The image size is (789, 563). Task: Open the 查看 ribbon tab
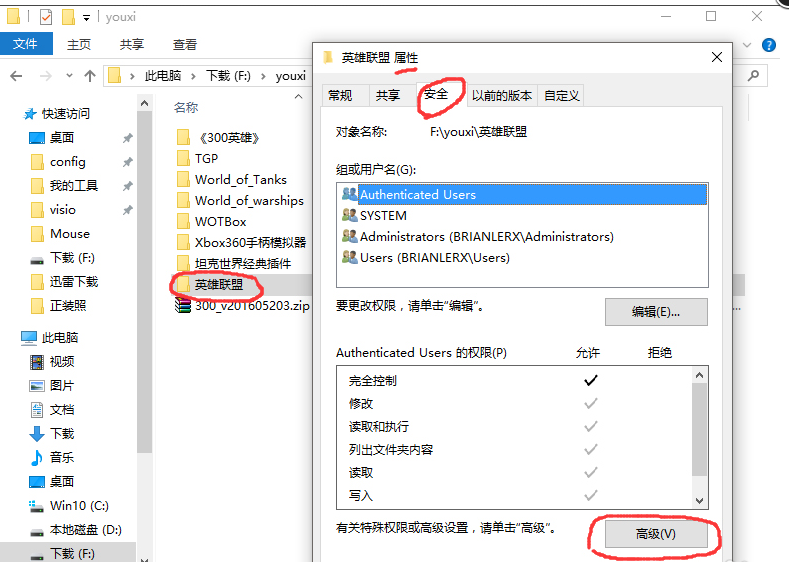click(185, 45)
